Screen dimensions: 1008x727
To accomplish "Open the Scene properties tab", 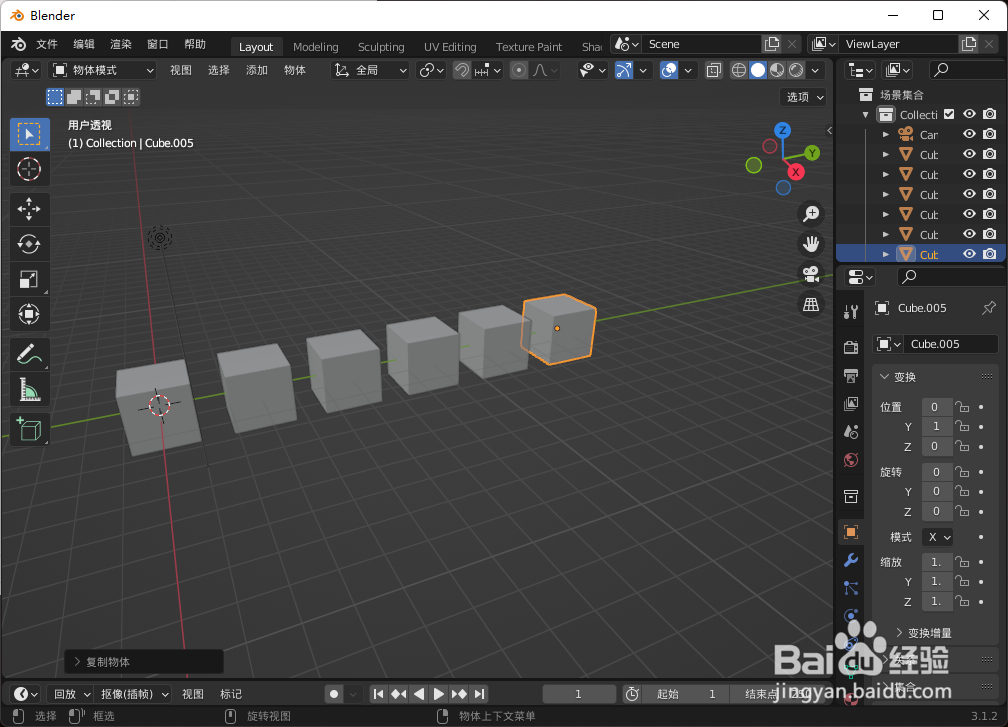I will 851,432.
